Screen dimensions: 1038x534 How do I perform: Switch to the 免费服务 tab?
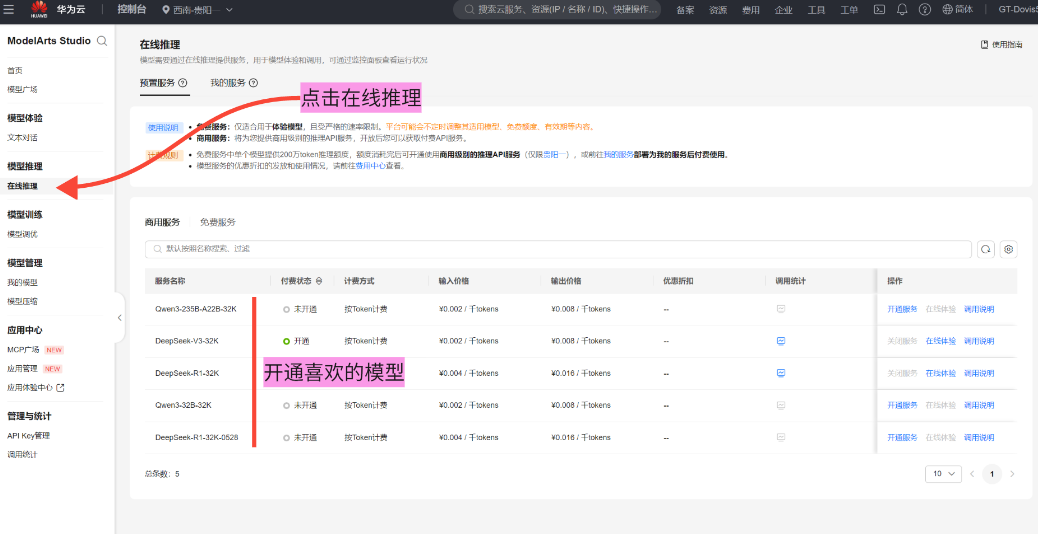[218, 222]
